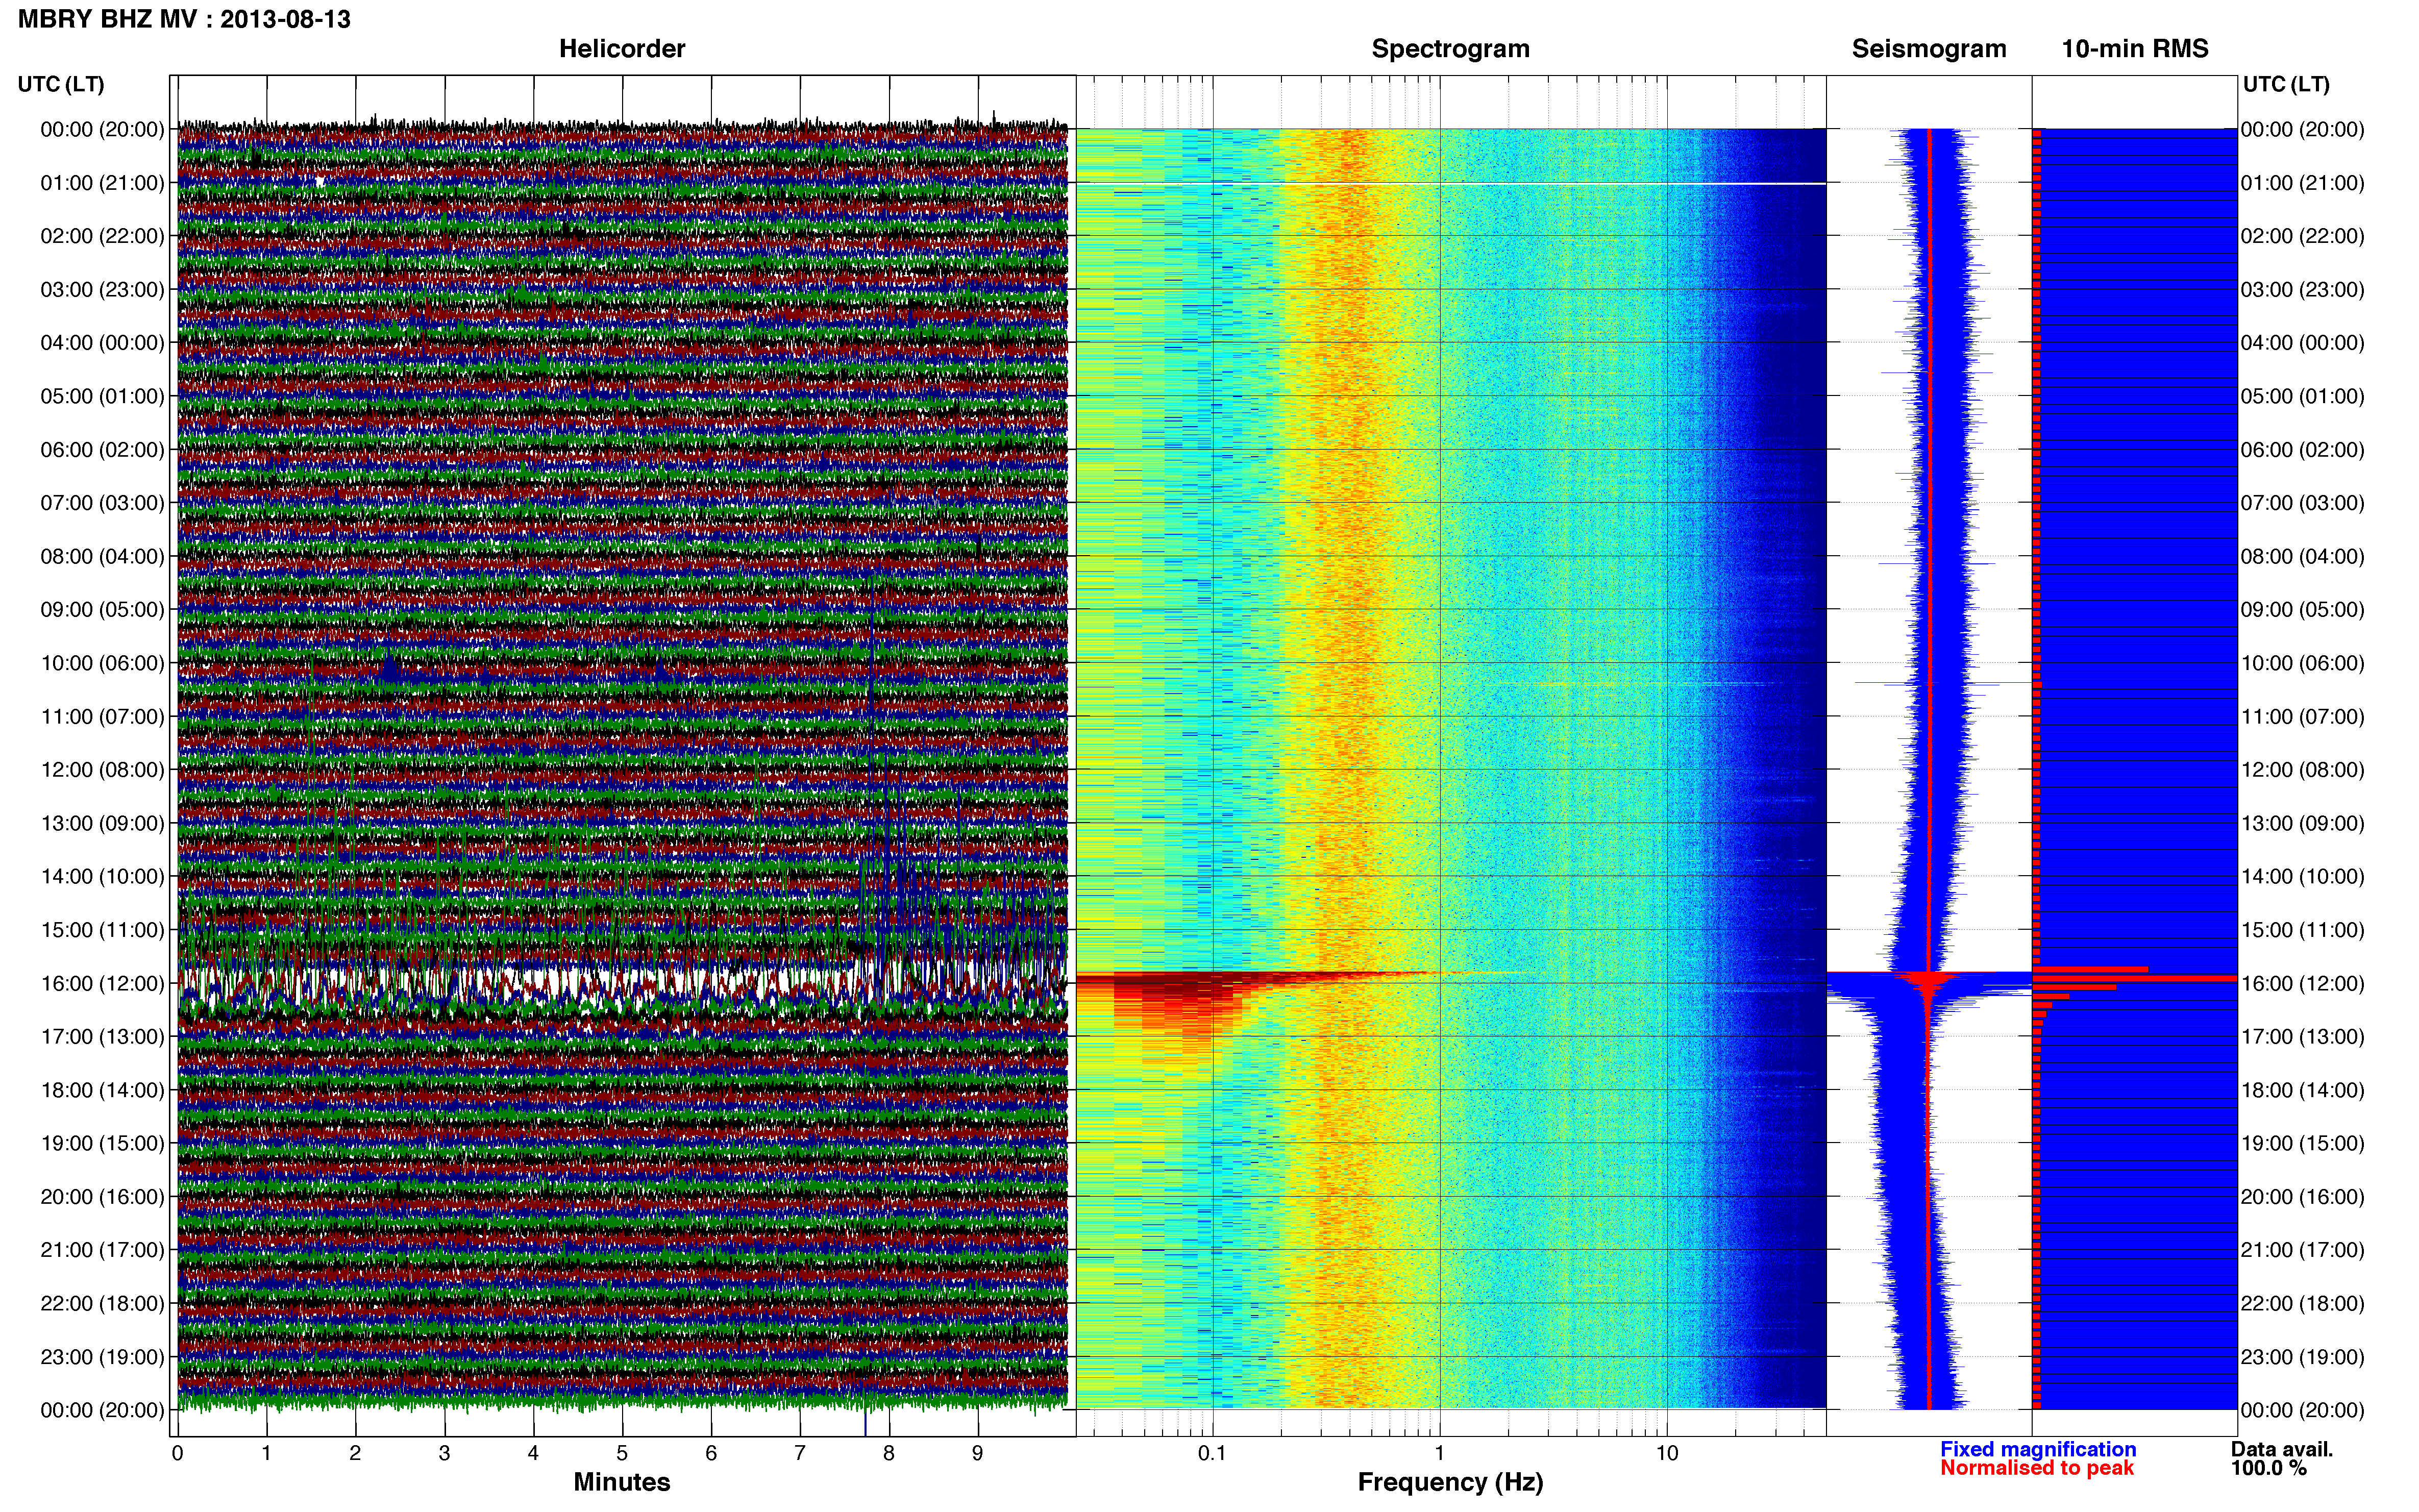Screen dimensions: 2419x1512
Task: Click the right UTC (LT) axis label
Action: 2286,84
